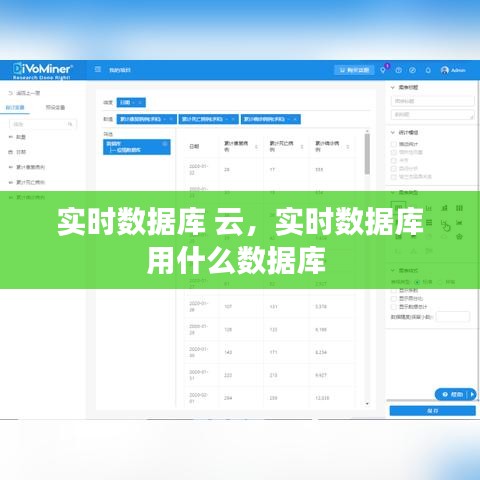Tick the fifth checkbox in statistics module
The image size is (480, 480).
394,177
